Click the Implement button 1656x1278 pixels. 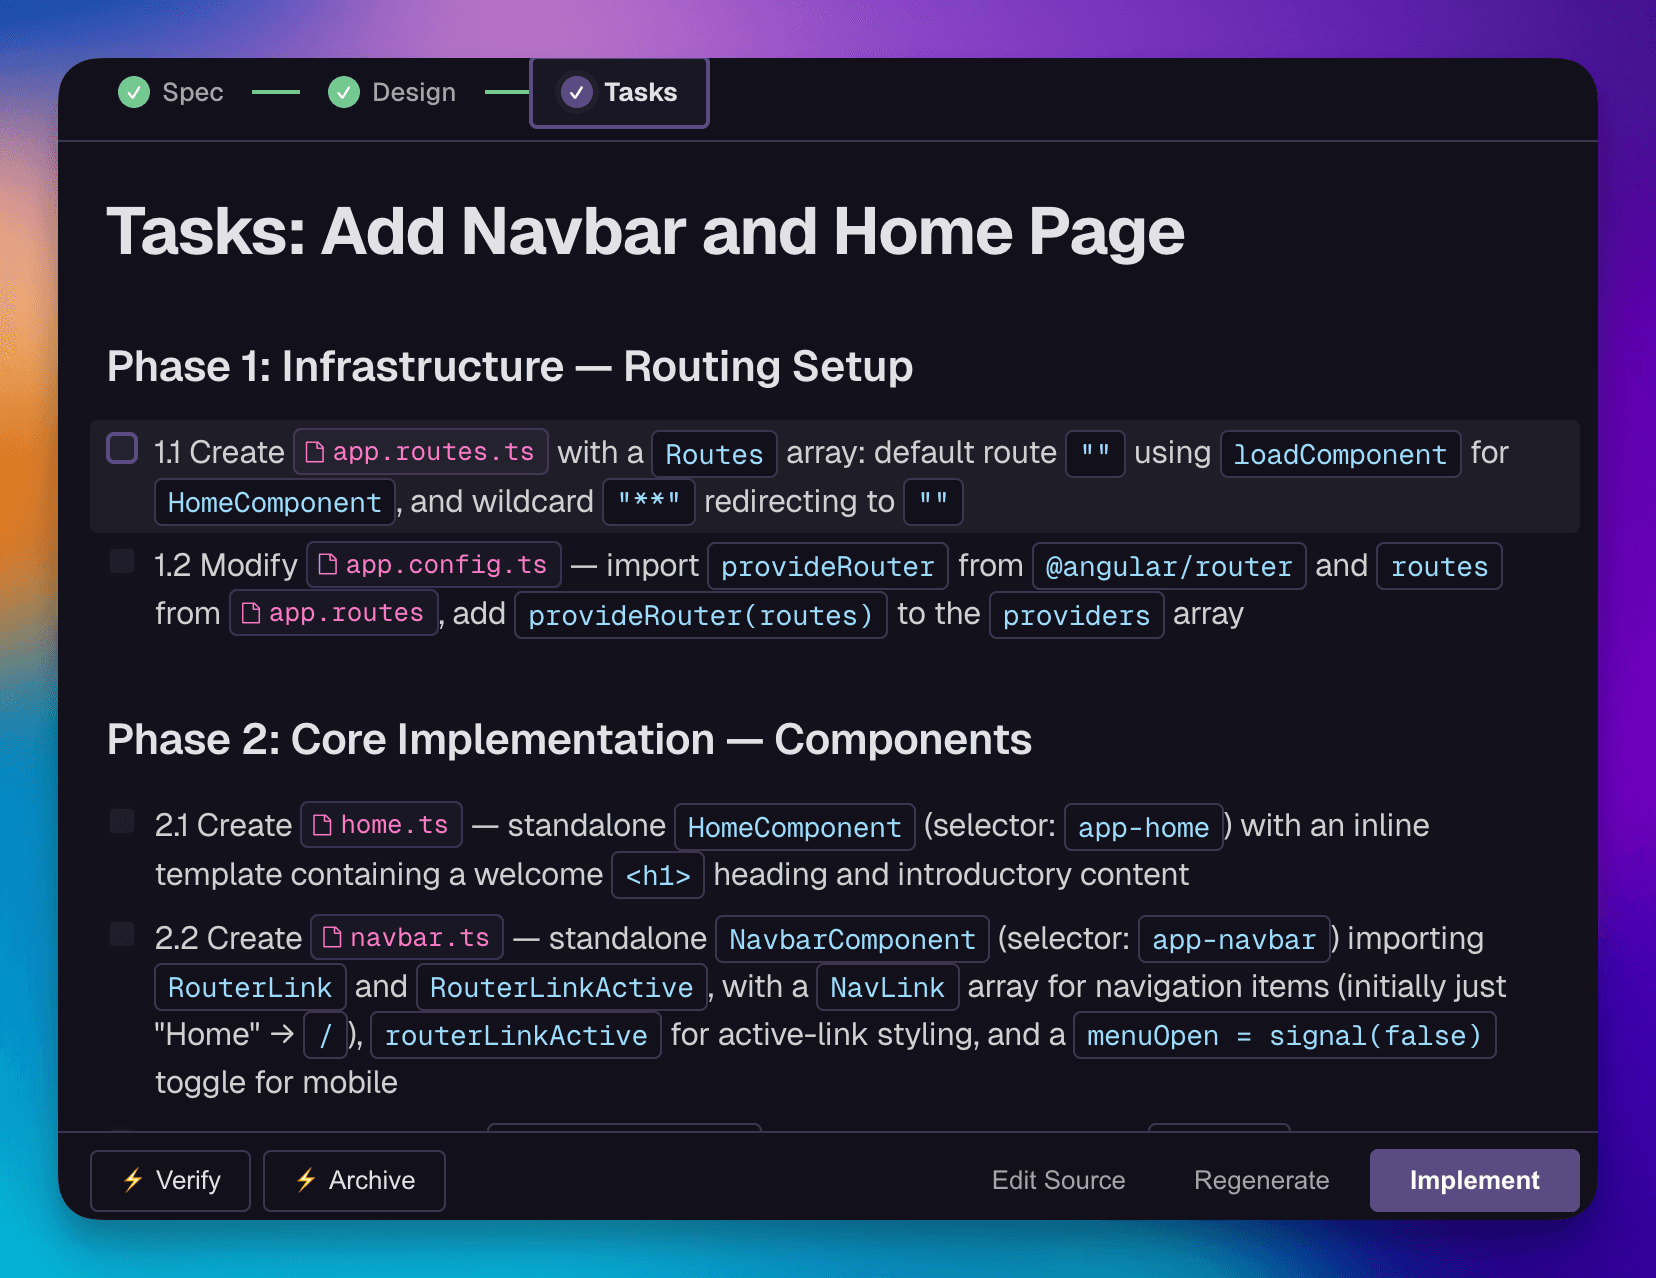tap(1474, 1180)
